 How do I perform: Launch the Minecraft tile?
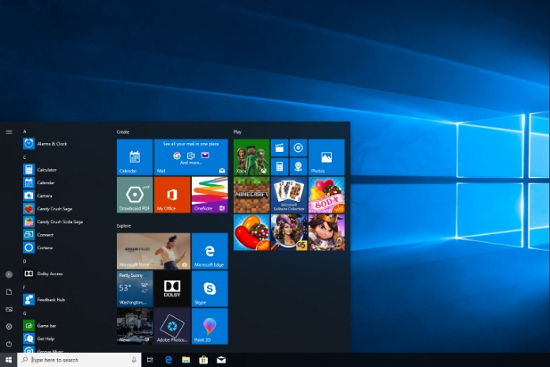point(251,195)
